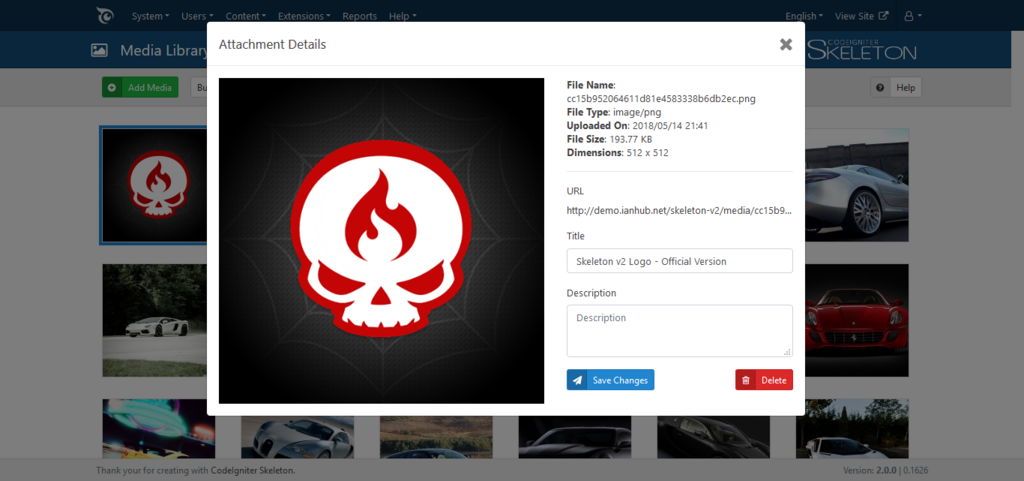Open the Content menu
The image size is (1024, 481).
point(246,16)
